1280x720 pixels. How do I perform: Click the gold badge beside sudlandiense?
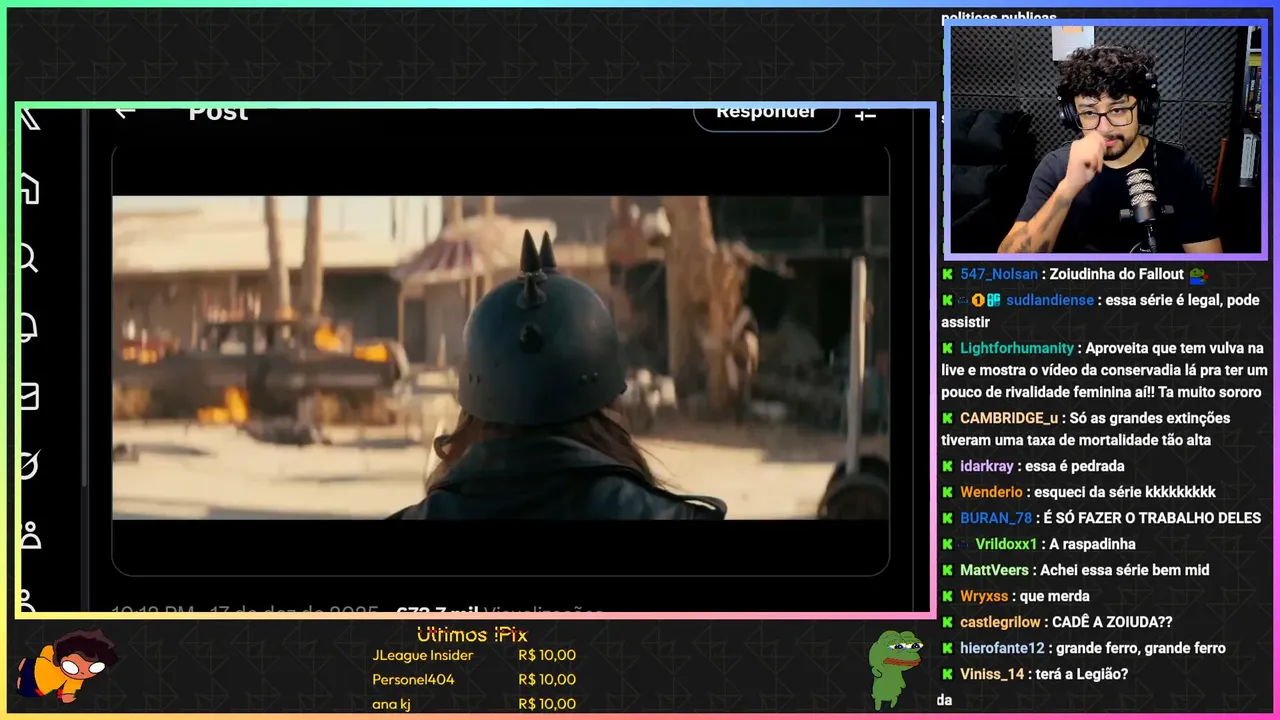978,300
